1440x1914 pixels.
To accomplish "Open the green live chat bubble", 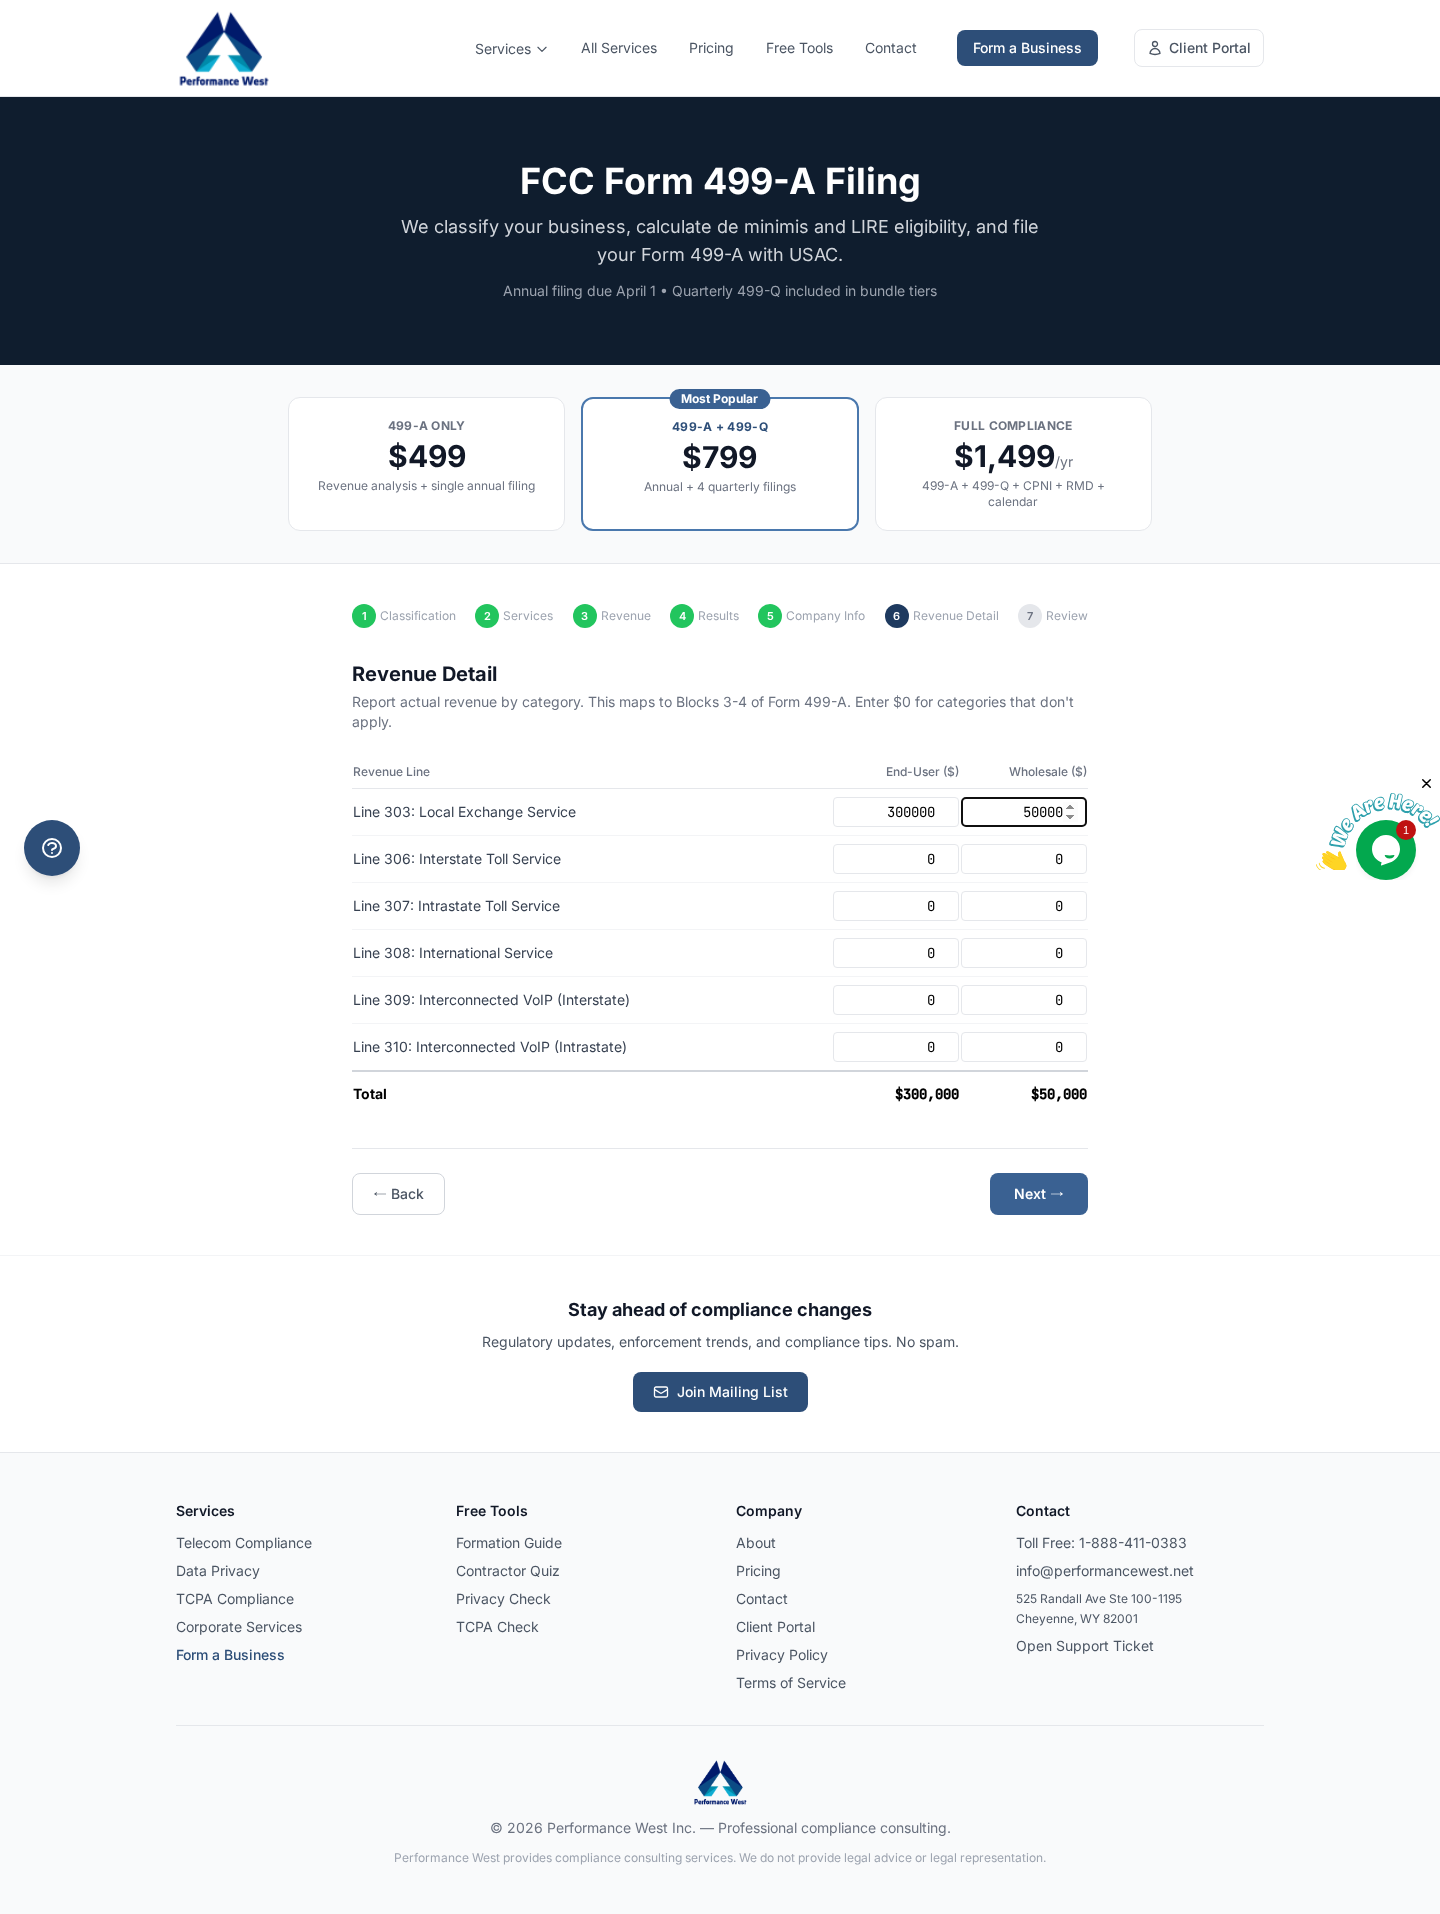I will tap(1385, 850).
